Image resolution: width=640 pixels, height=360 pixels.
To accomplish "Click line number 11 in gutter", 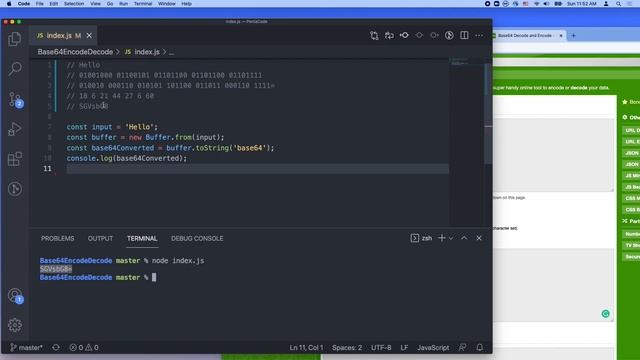I will tap(47, 169).
